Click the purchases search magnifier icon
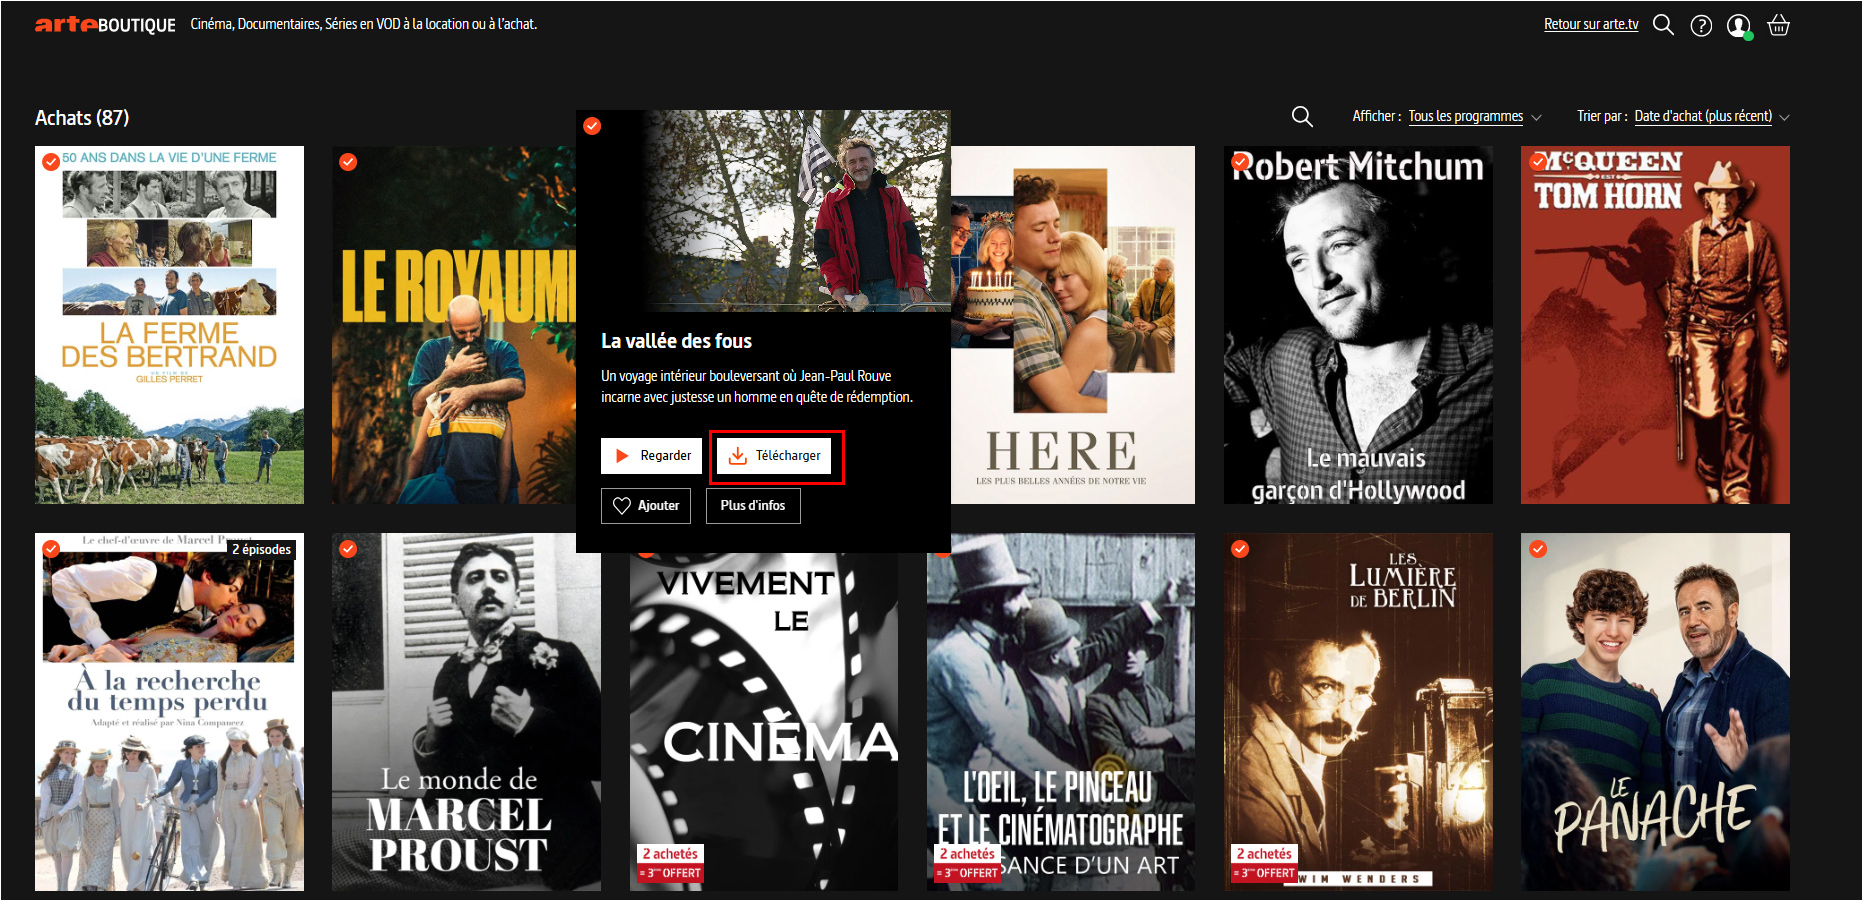This screenshot has width=1864, height=902. click(1302, 117)
